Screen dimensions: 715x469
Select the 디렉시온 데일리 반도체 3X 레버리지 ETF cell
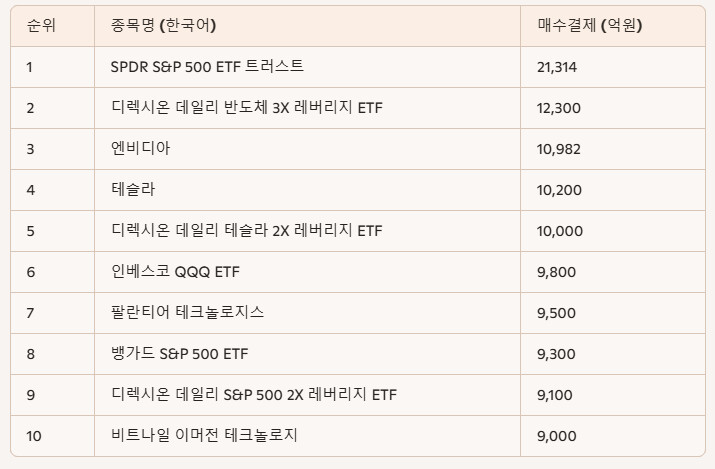coord(307,108)
